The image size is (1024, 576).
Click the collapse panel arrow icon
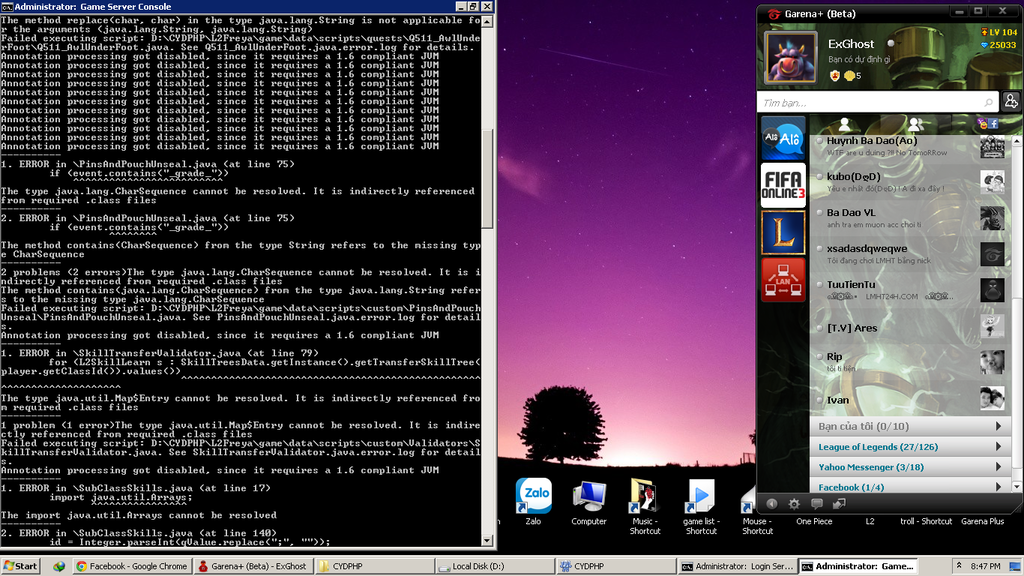(x=771, y=504)
